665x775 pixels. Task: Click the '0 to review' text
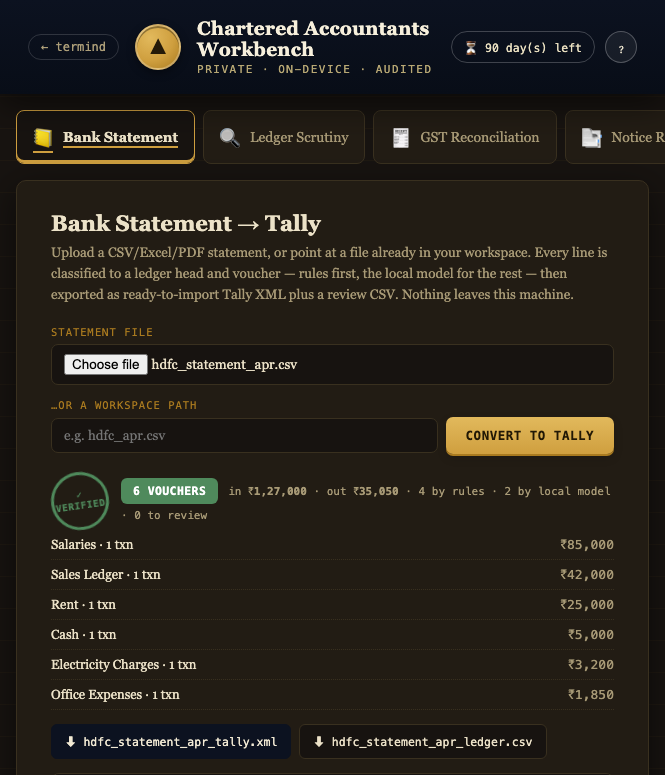point(171,515)
